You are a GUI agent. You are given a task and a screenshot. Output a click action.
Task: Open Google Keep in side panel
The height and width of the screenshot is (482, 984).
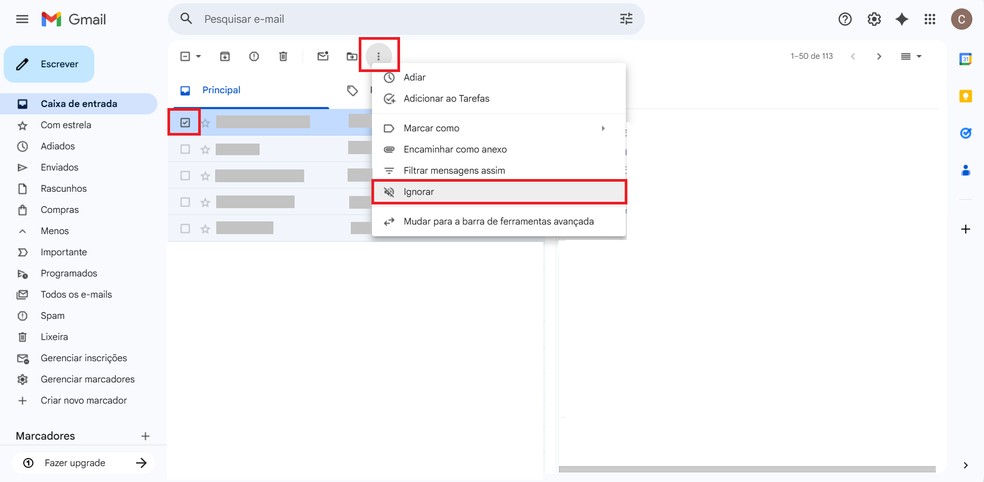pyautogui.click(x=965, y=96)
